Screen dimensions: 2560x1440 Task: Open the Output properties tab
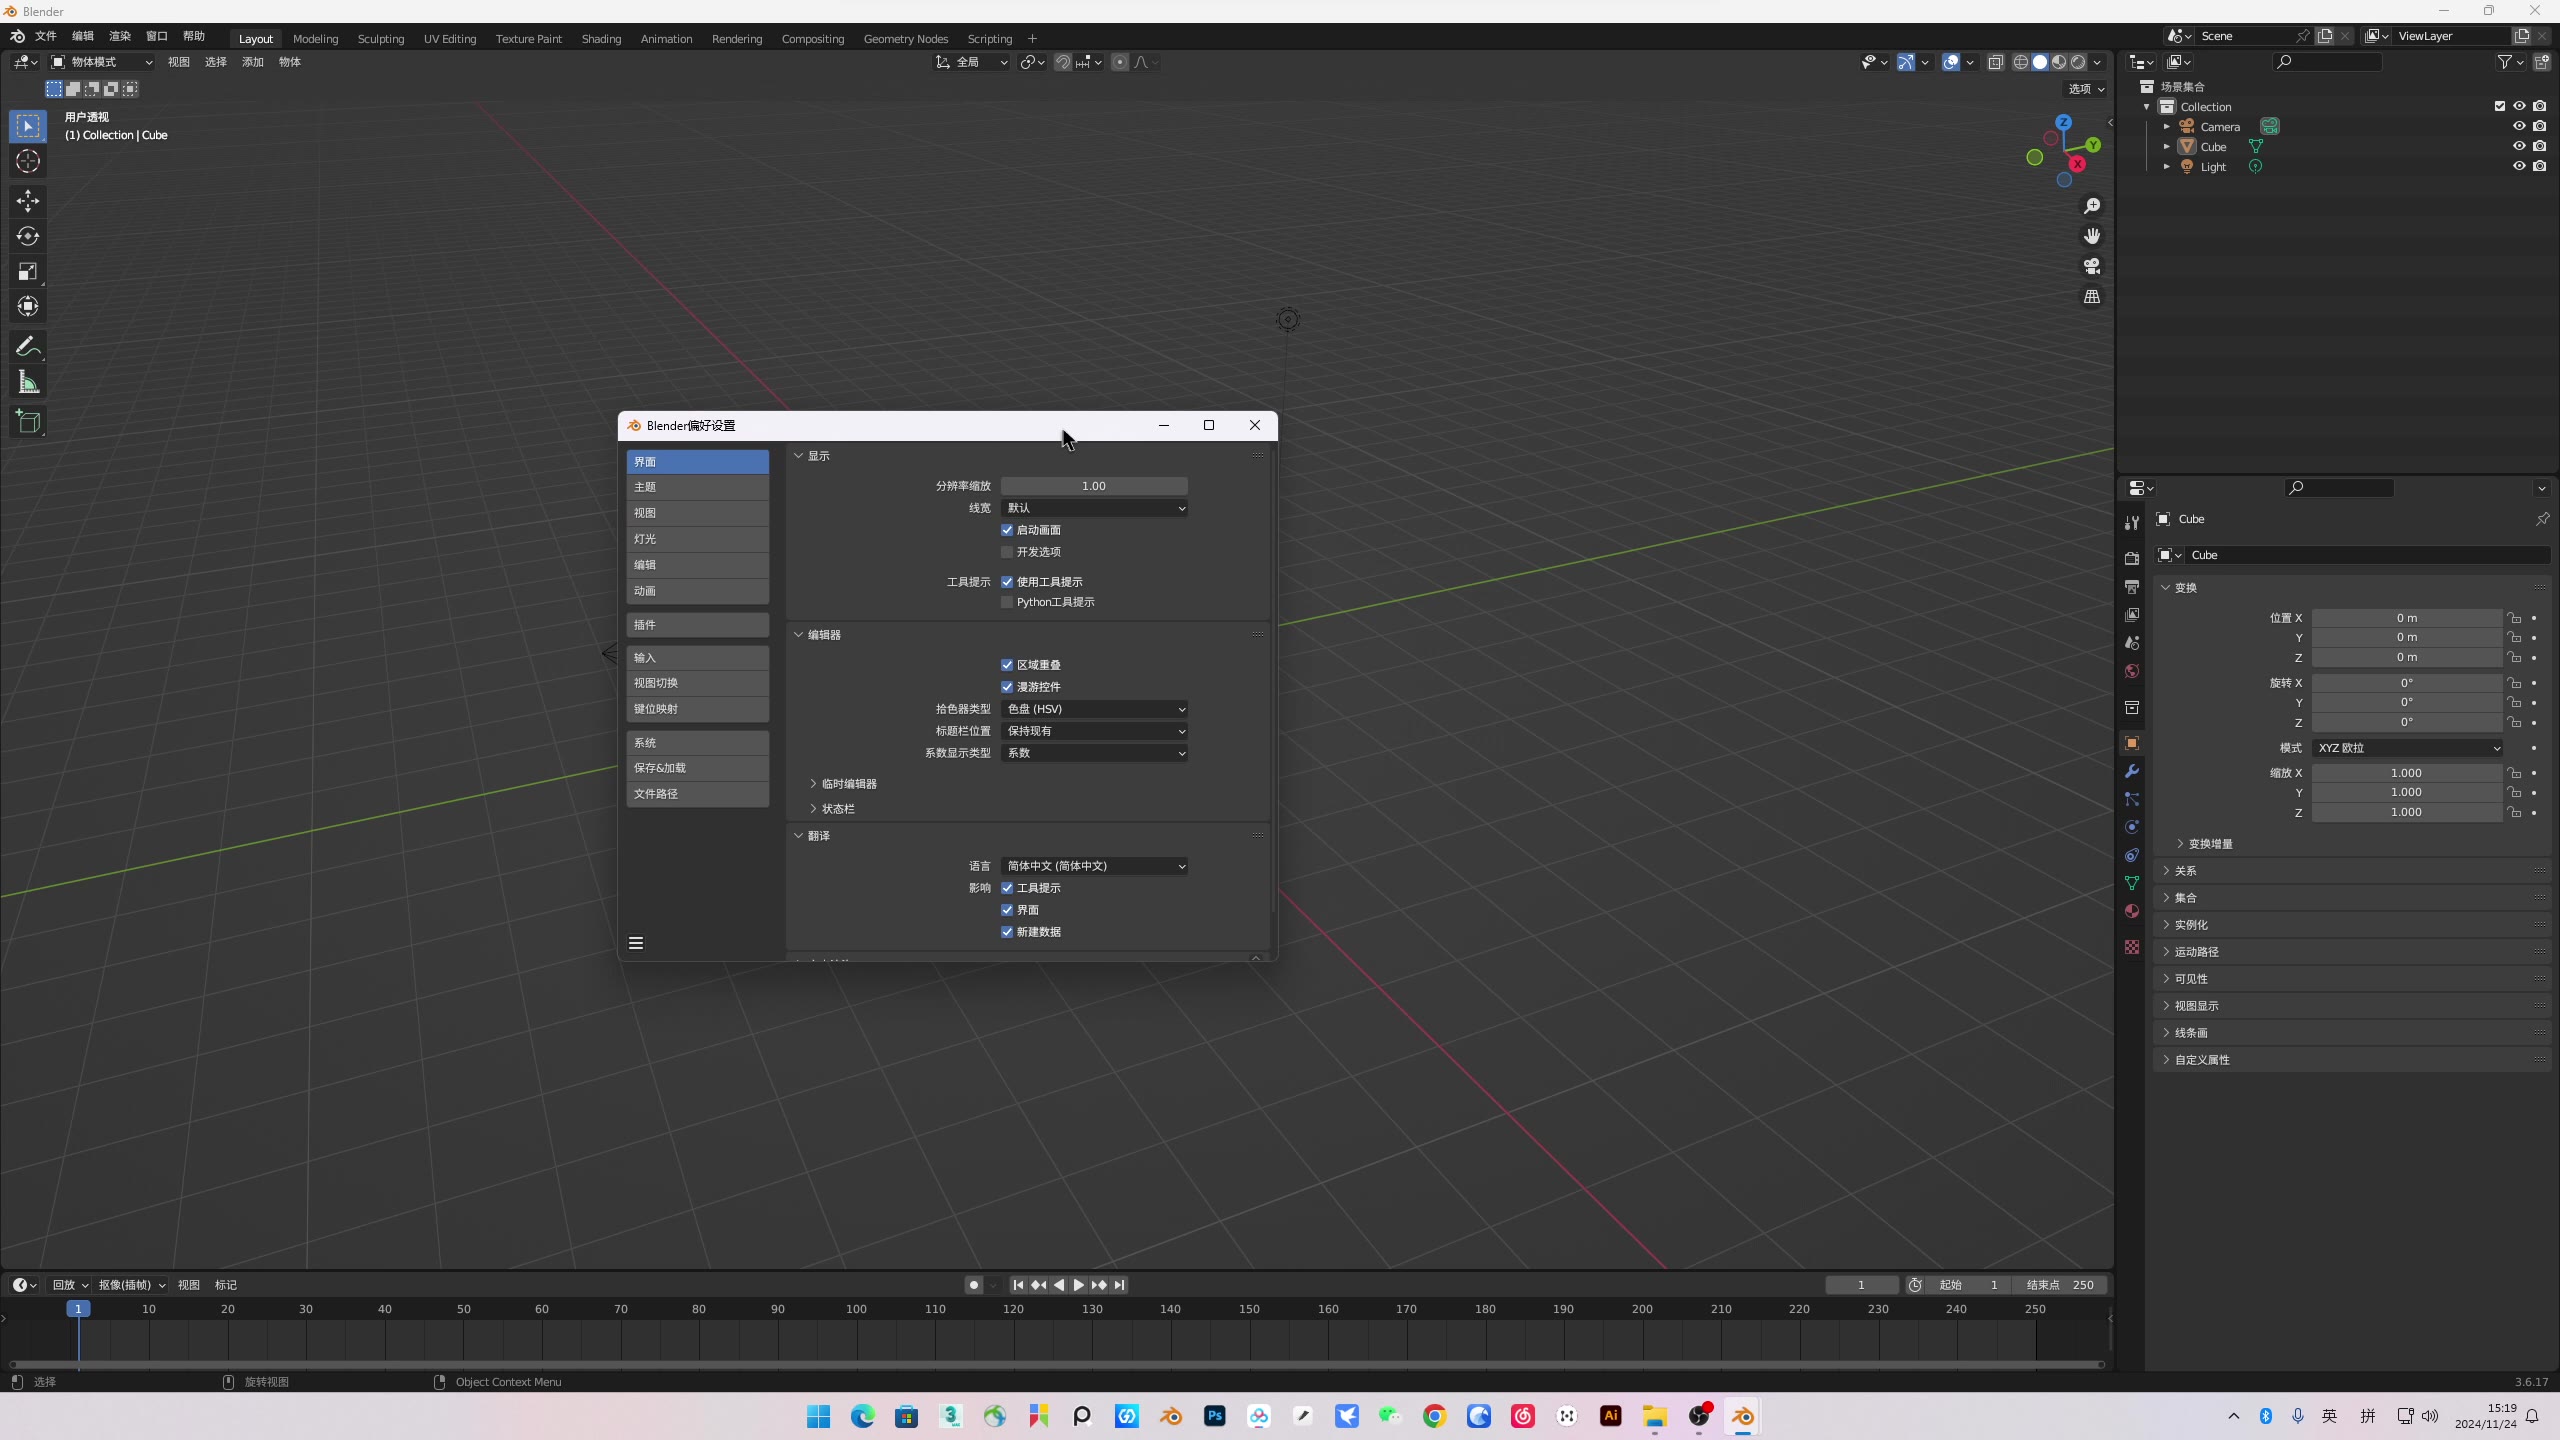click(x=2132, y=586)
